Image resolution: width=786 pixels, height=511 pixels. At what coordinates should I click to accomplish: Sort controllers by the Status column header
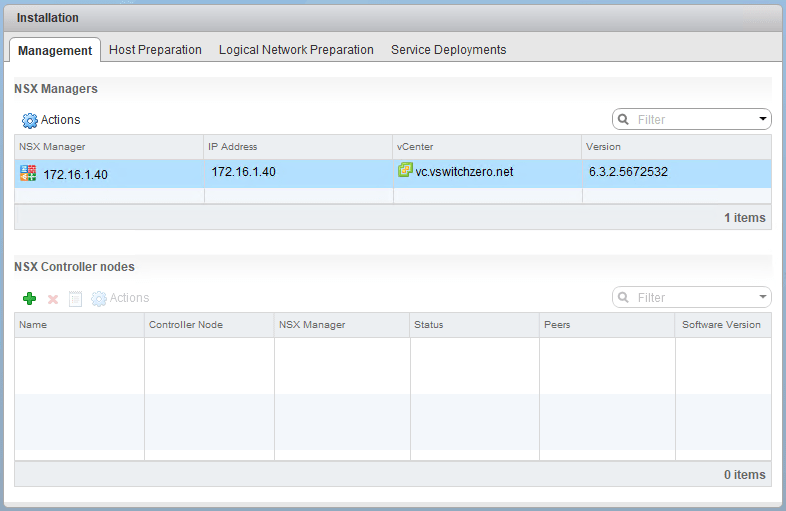pos(474,325)
